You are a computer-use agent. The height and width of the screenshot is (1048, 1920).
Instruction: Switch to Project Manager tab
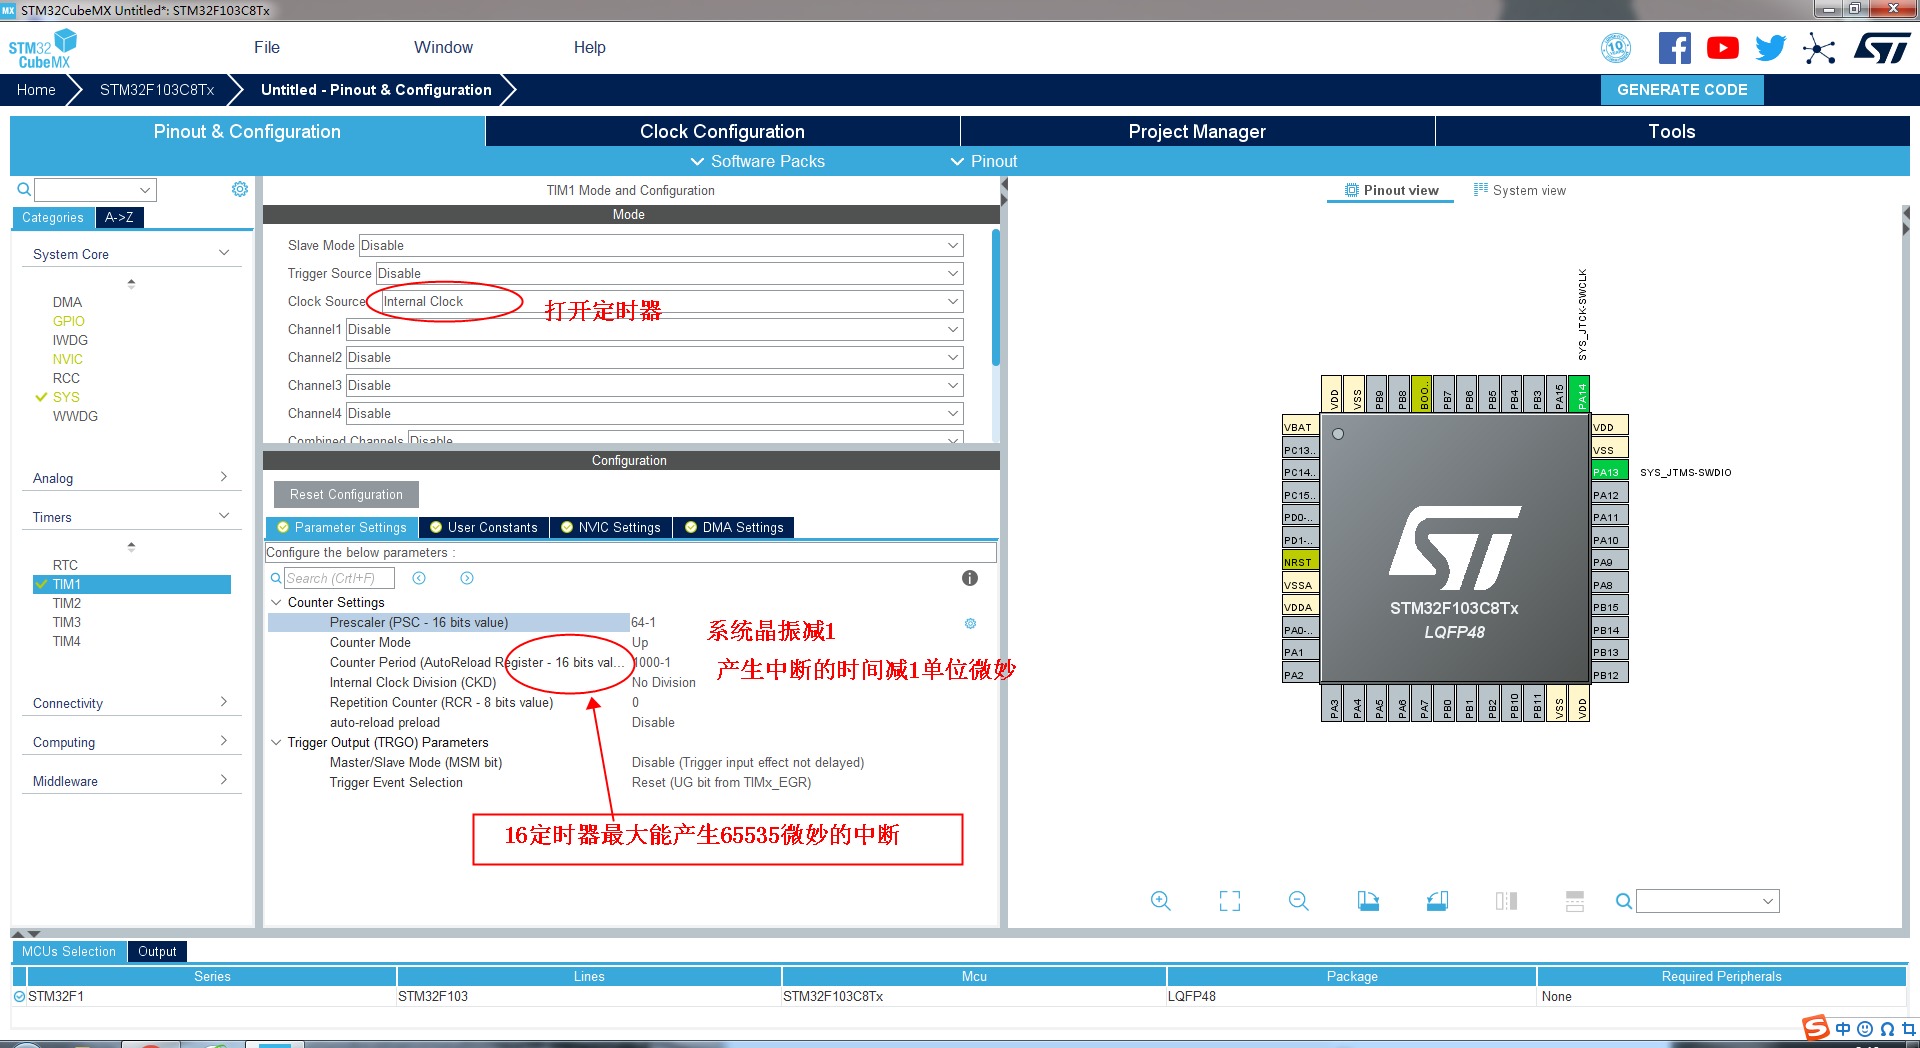coord(1197,131)
